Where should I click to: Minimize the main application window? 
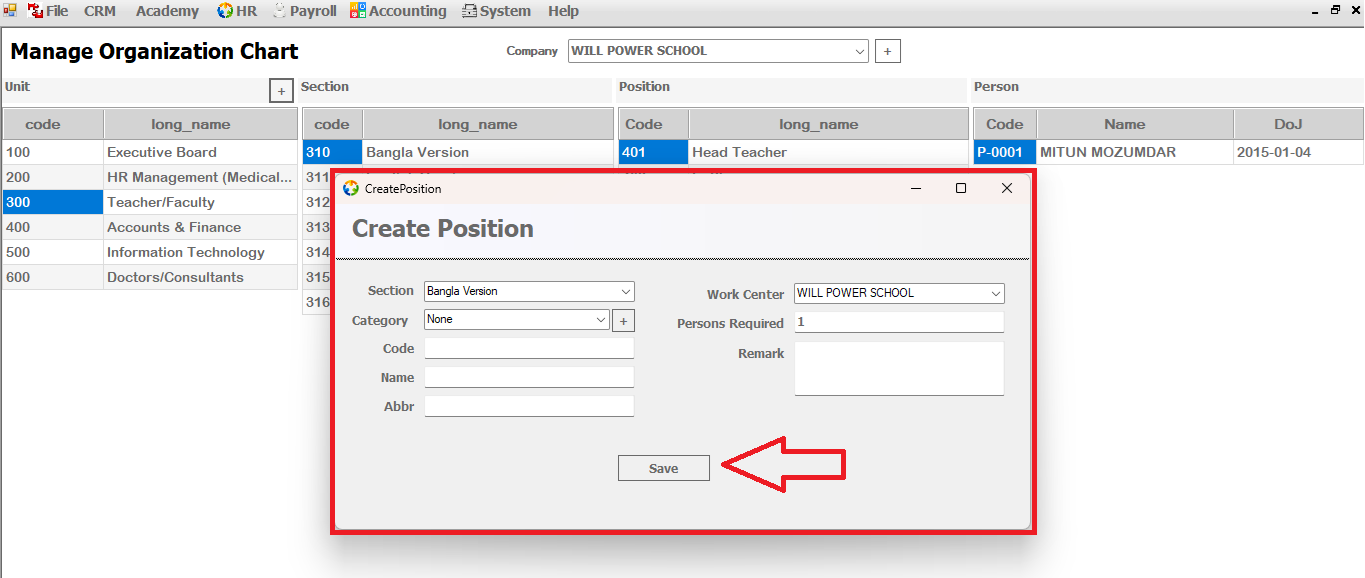(x=1315, y=10)
